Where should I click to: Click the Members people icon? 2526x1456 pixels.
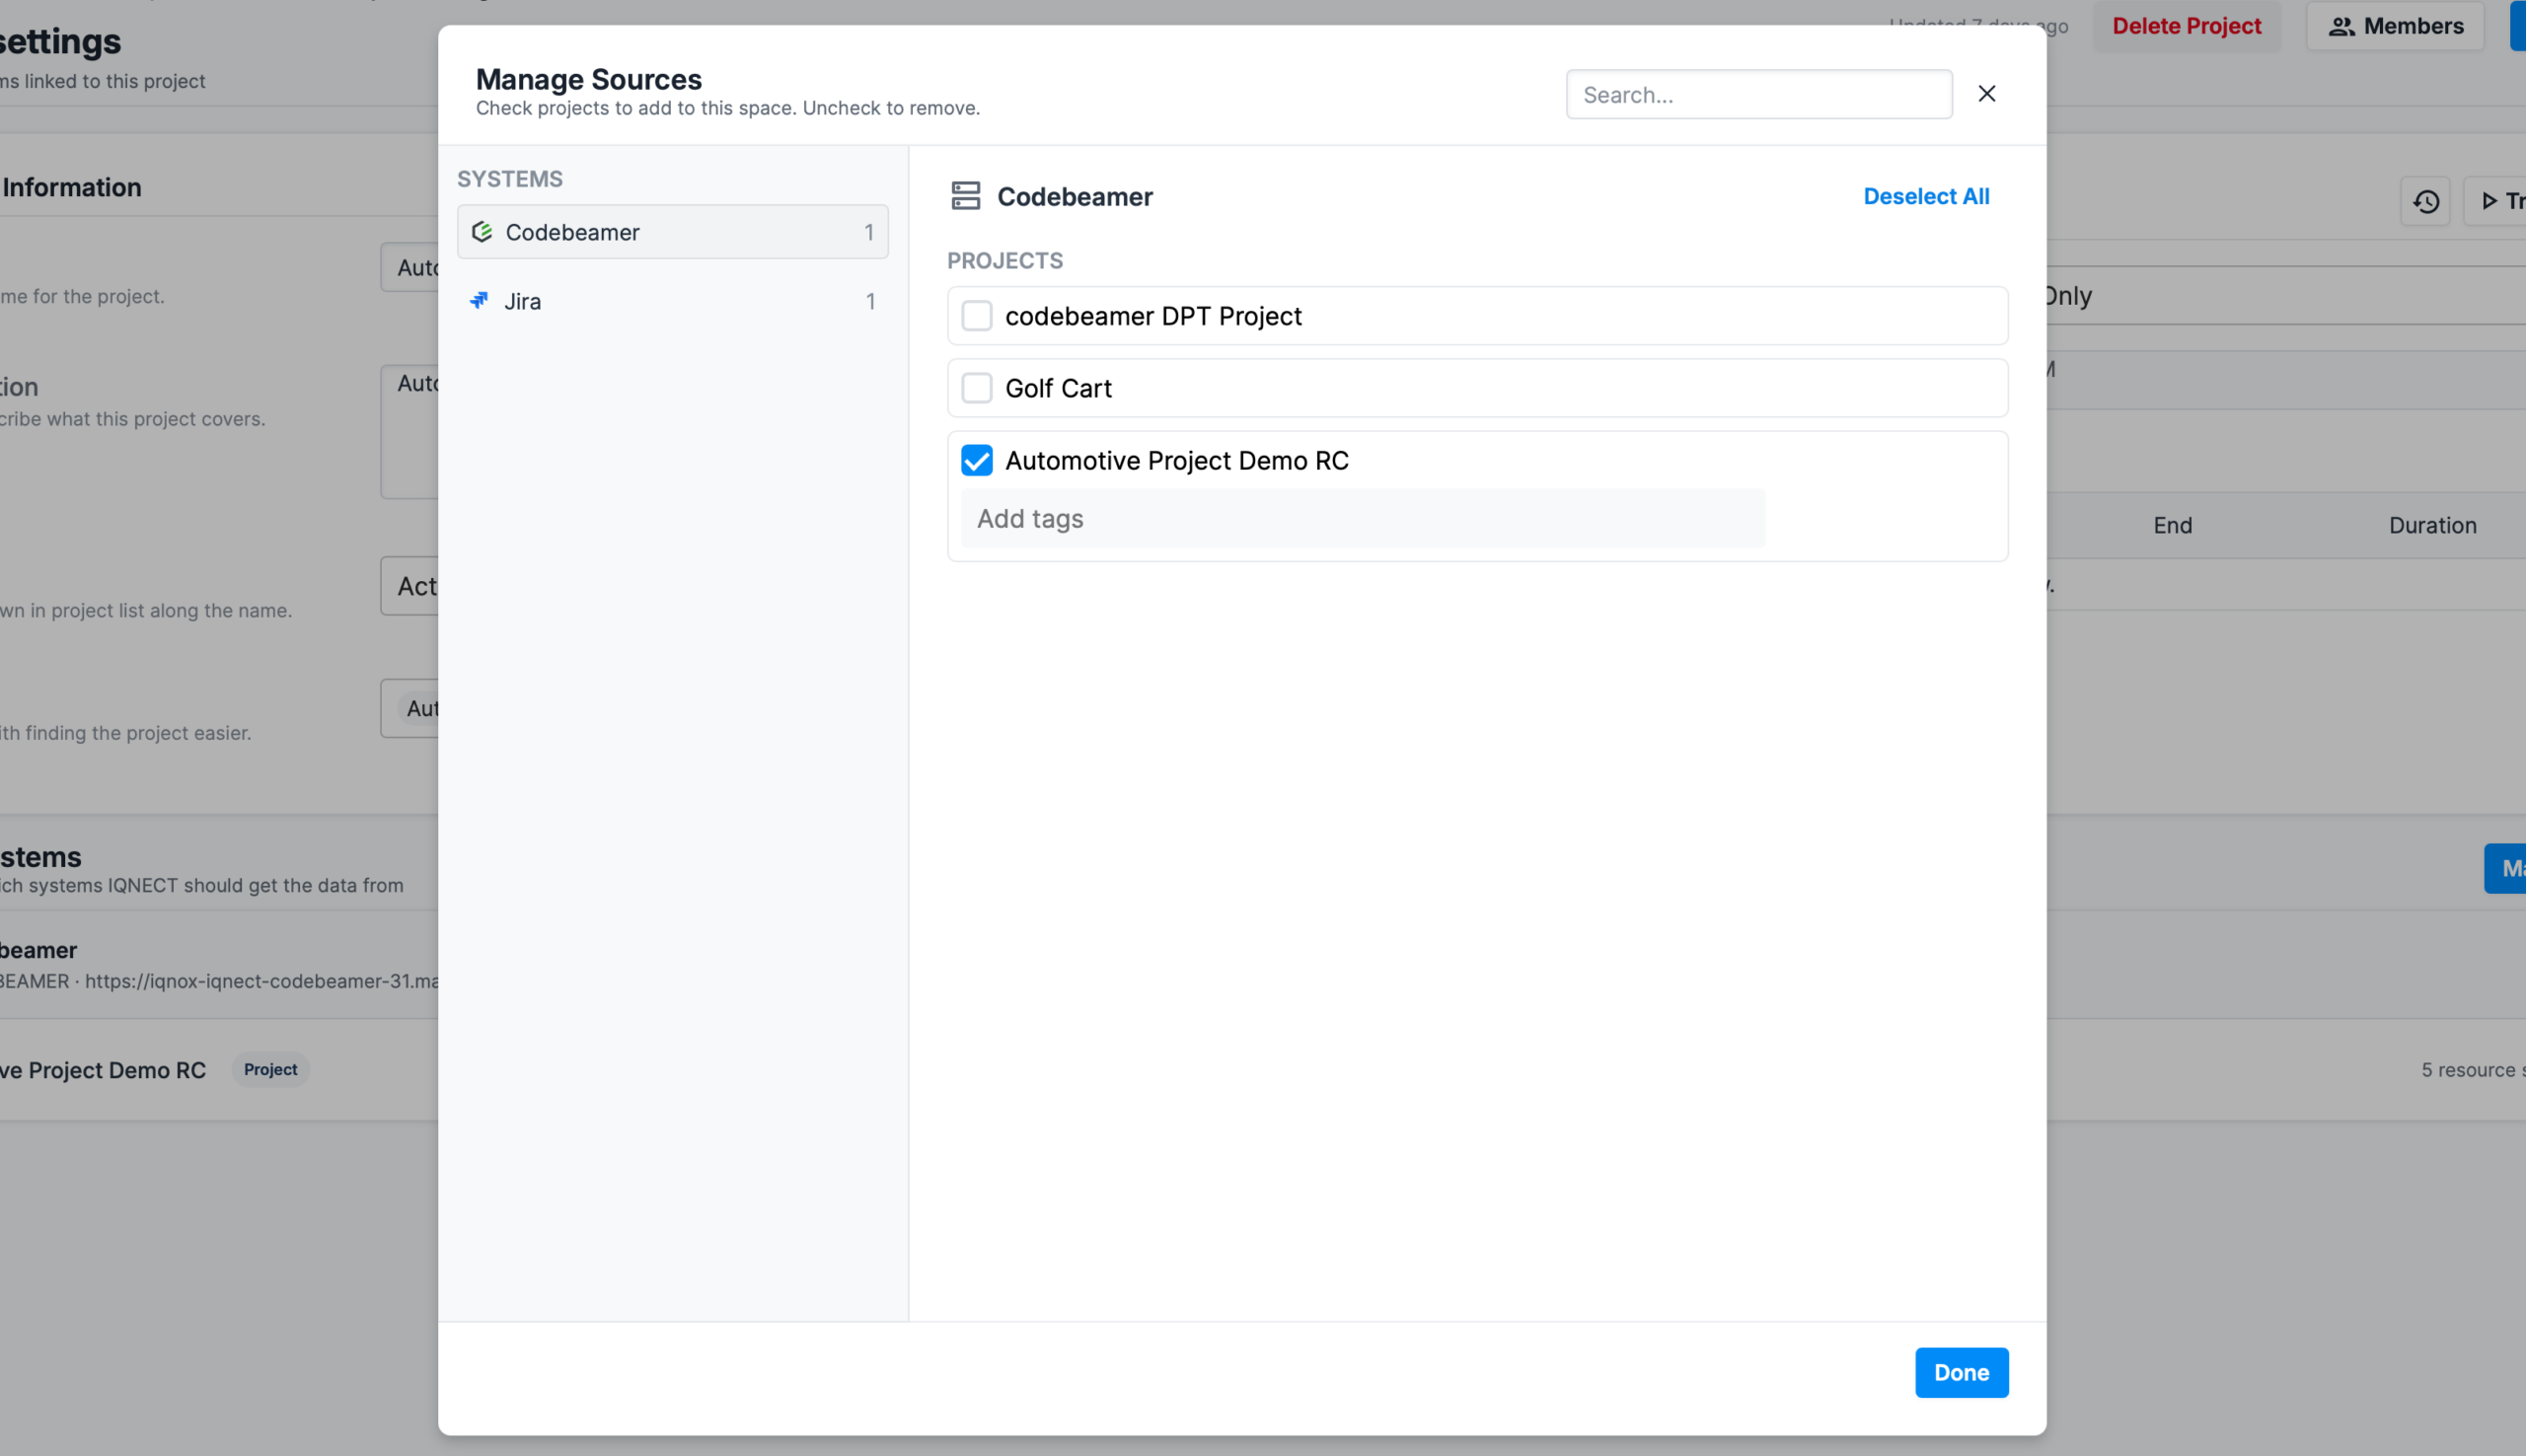tap(2341, 27)
